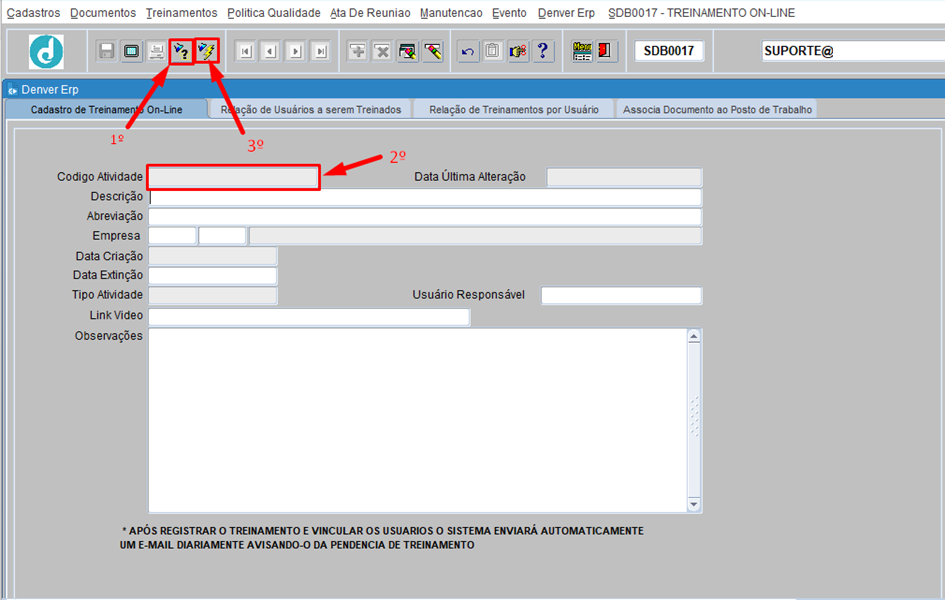This screenshot has width=945, height=600.
Task: Click the Execute Query lightning icon
Action: (207, 51)
